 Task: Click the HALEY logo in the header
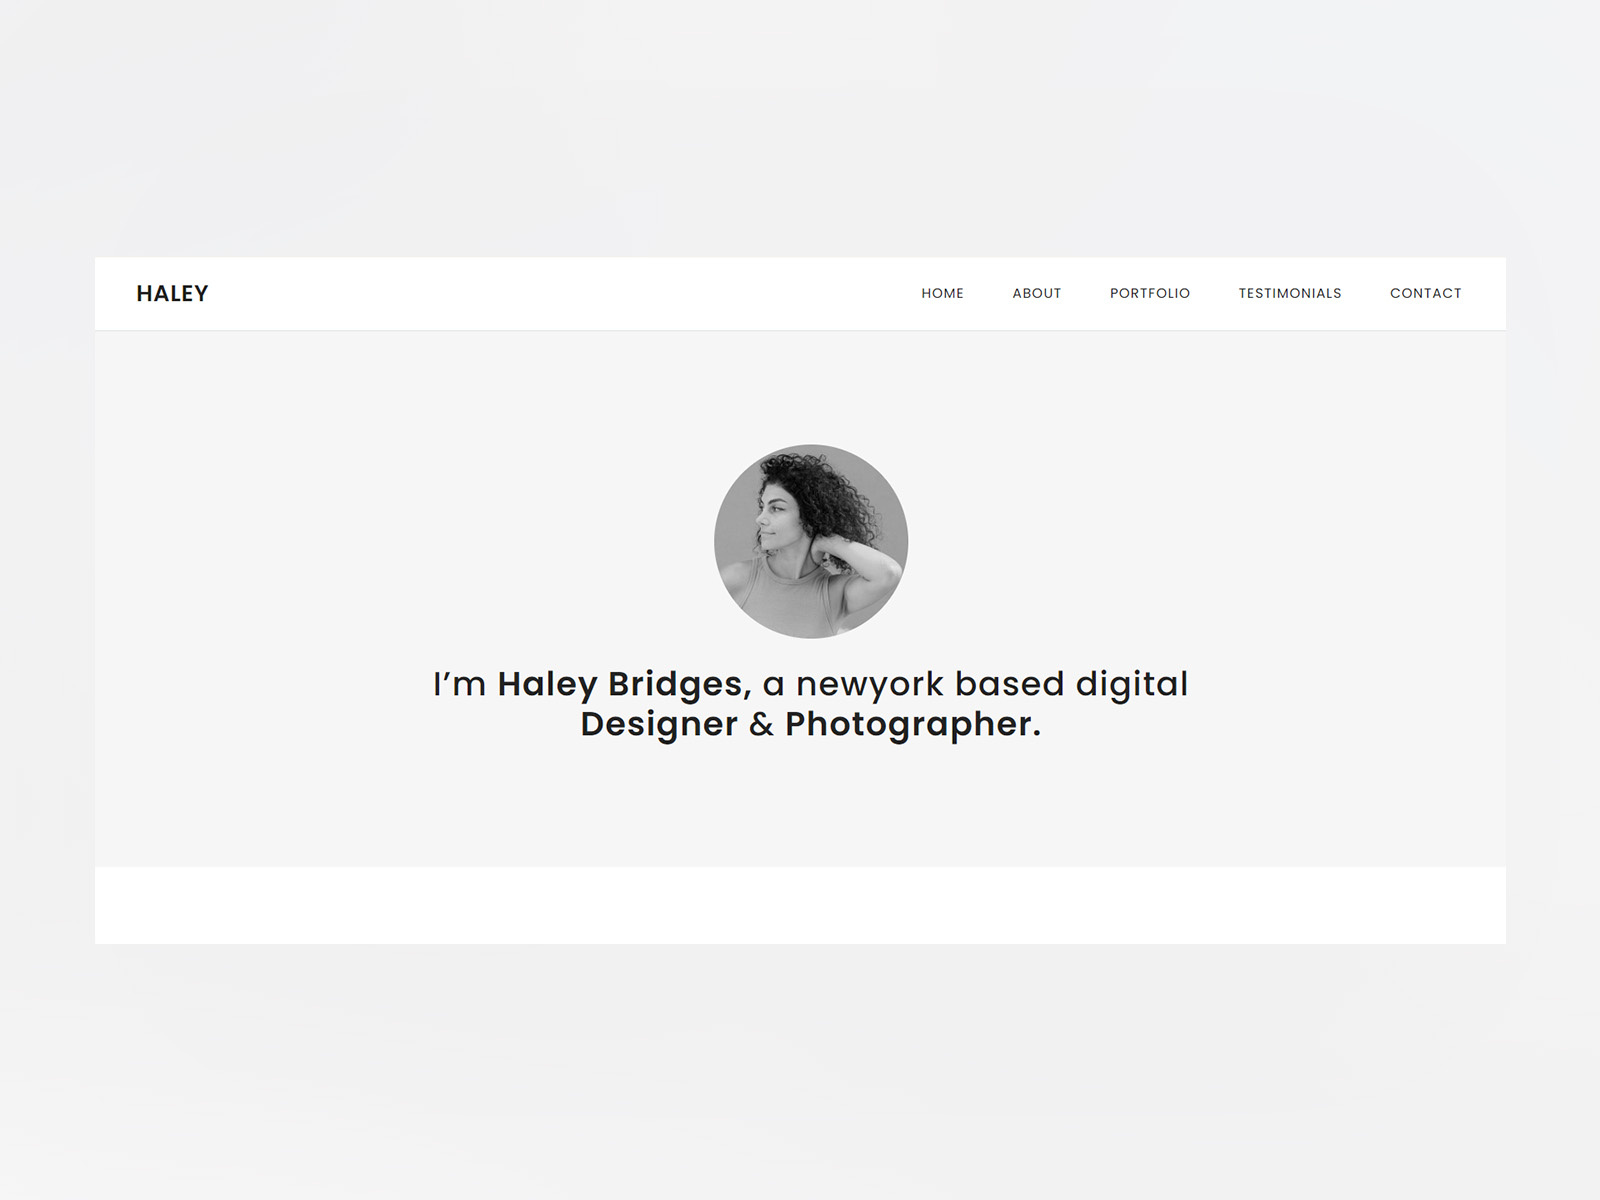tap(172, 293)
